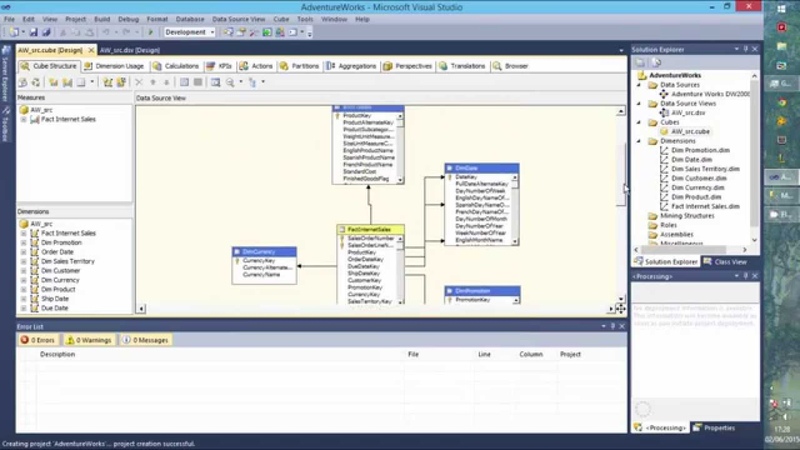Click the Zoom magnifier icon in cube toolbar
800x450 pixels.
(230, 82)
